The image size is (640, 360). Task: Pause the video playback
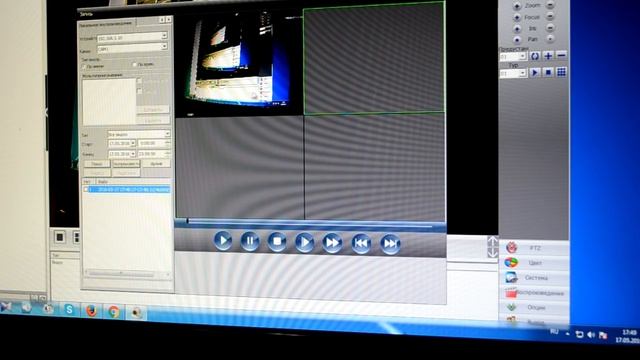pyautogui.click(x=250, y=241)
